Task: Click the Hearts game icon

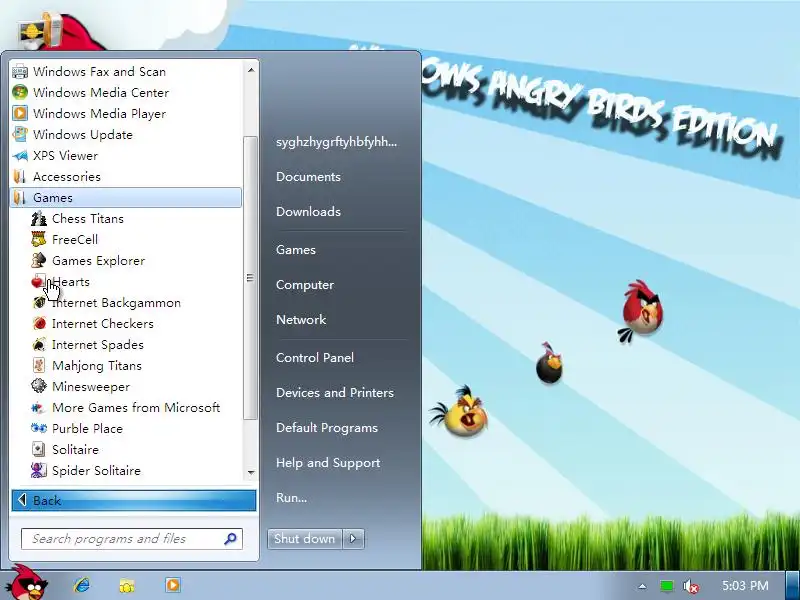Action: (x=39, y=281)
